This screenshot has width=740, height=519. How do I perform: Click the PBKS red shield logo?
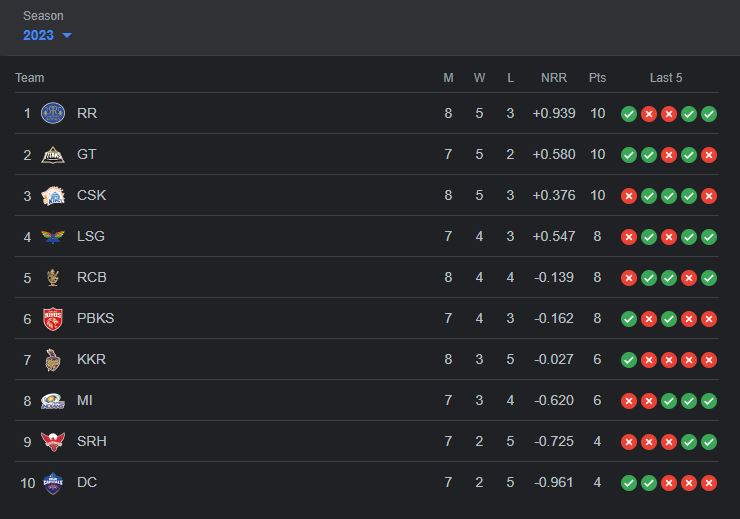click(53, 318)
